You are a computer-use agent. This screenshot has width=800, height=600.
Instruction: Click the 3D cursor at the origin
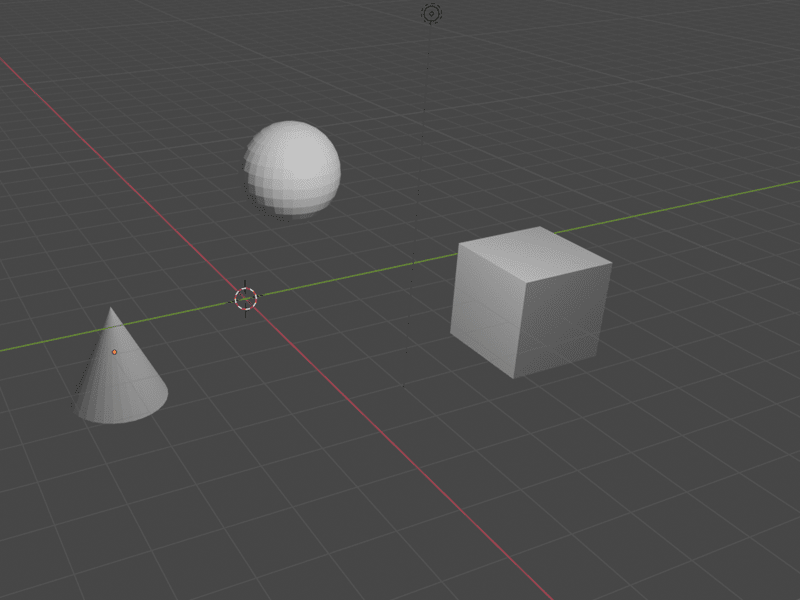[x=245, y=298]
